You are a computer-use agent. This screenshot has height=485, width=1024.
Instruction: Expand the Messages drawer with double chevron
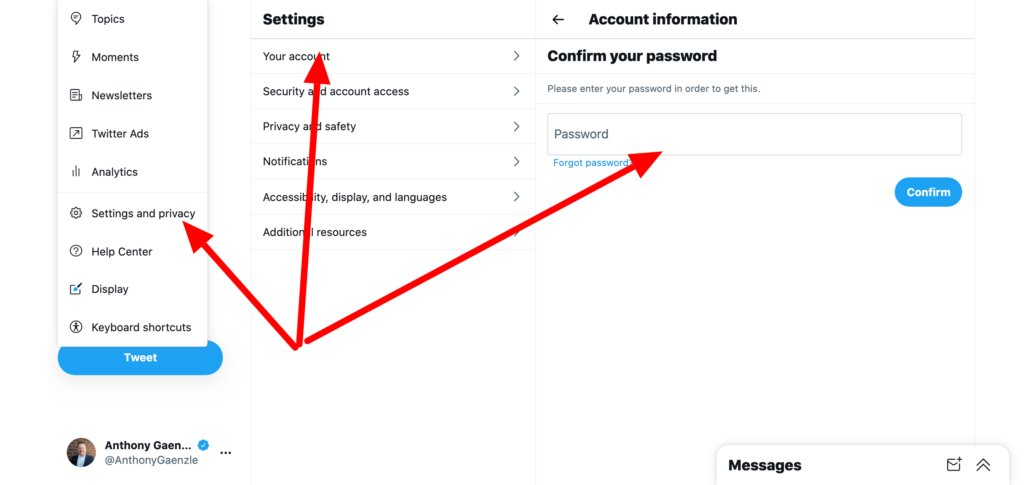click(x=983, y=465)
